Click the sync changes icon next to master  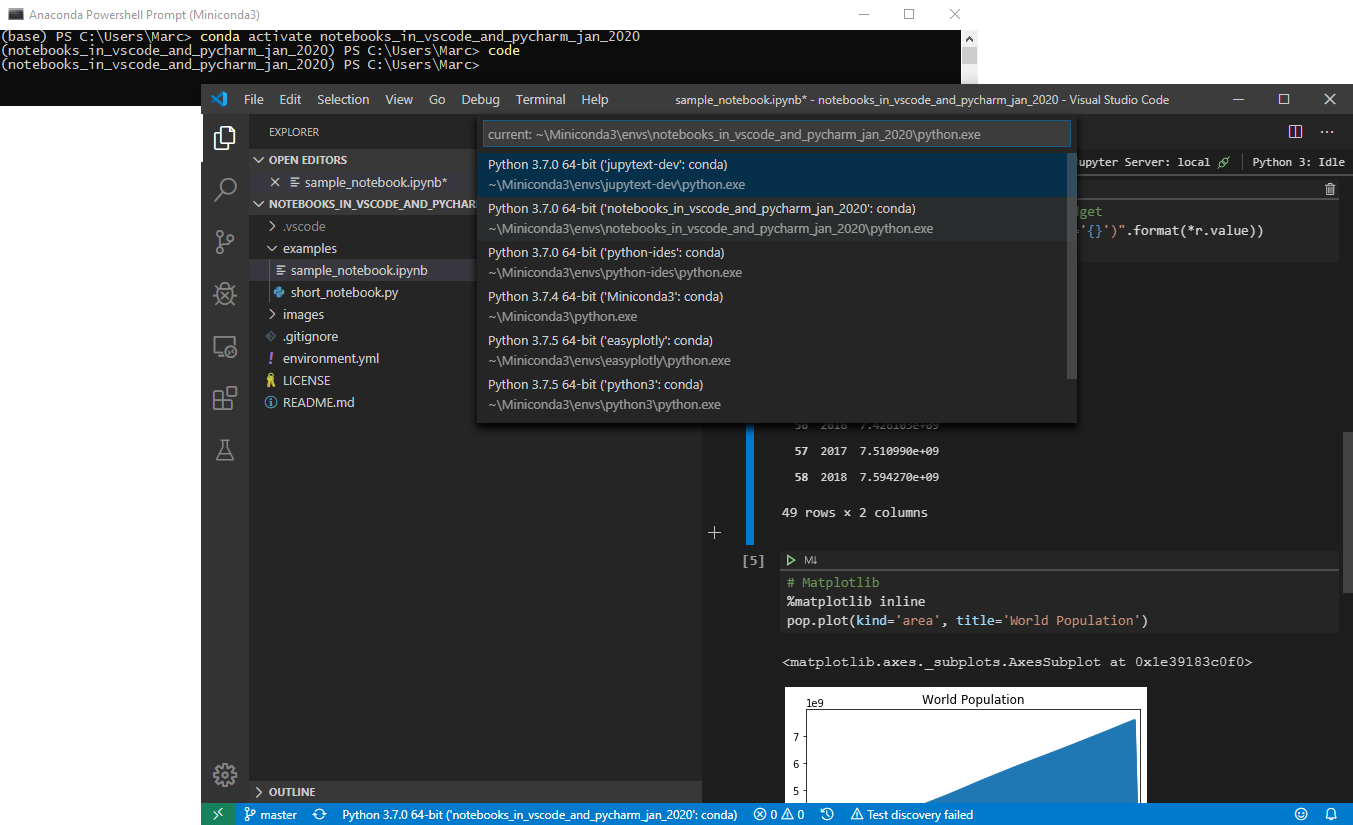(319, 814)
